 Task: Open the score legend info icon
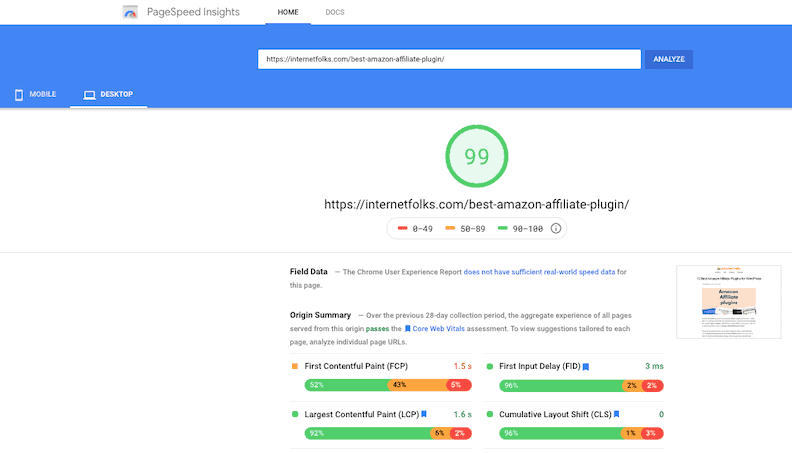click(x=556, y=228)
